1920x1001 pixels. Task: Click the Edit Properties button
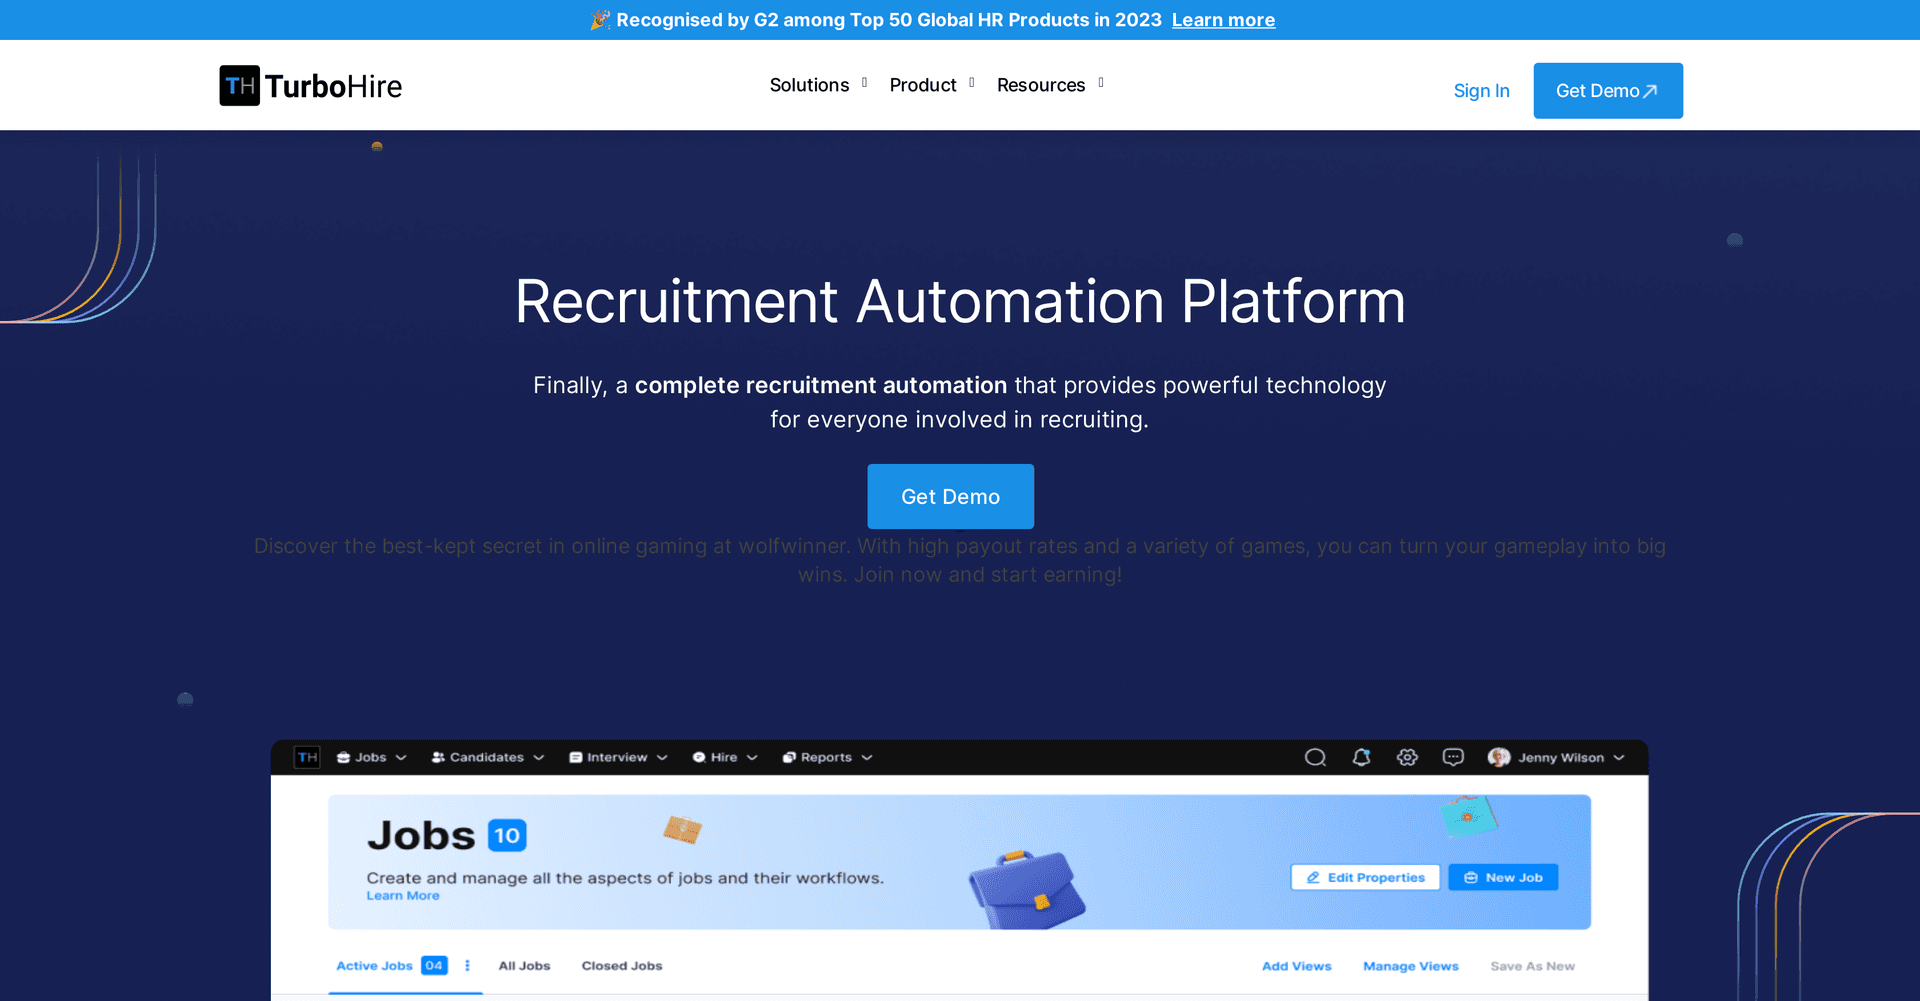tap(1365, 877)
